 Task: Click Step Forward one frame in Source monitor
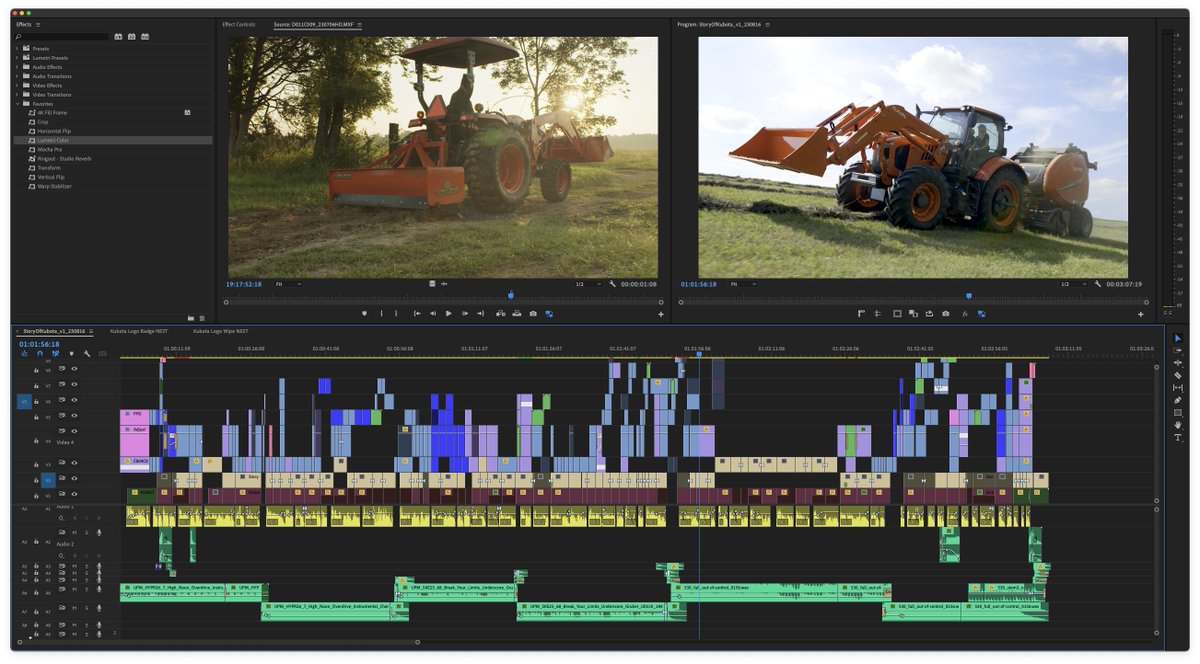pyautogui.click(x=464, y=313)
